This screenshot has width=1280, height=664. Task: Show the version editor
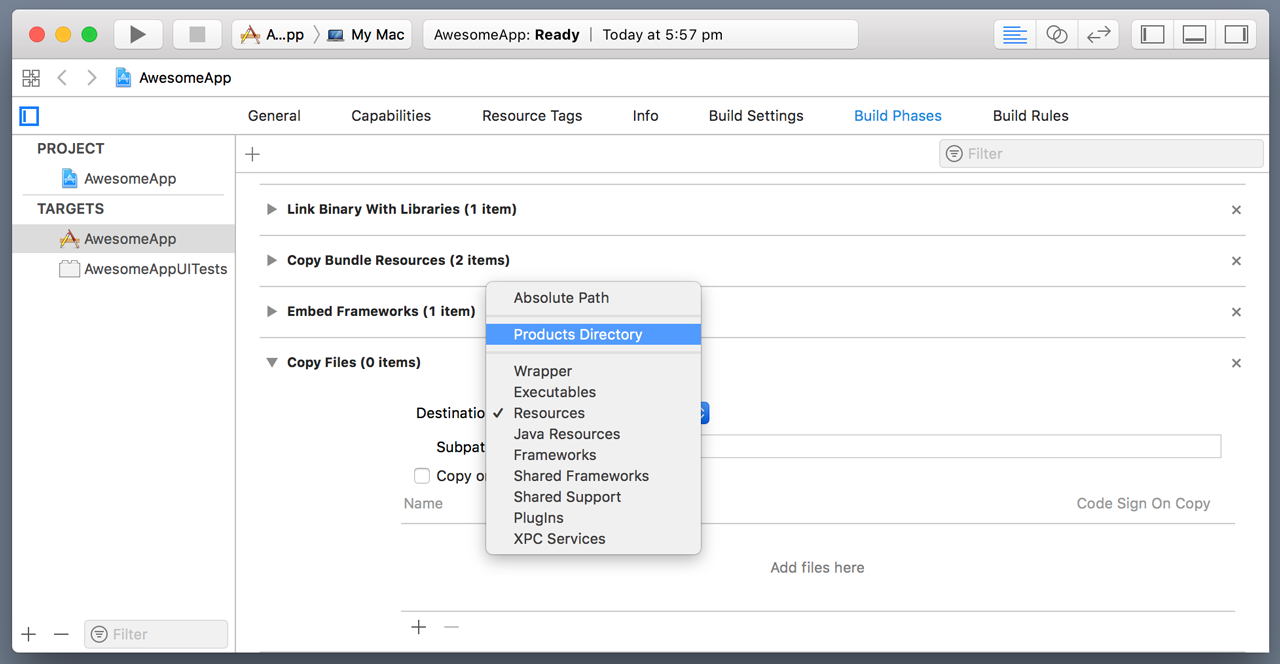[1098, 34]
